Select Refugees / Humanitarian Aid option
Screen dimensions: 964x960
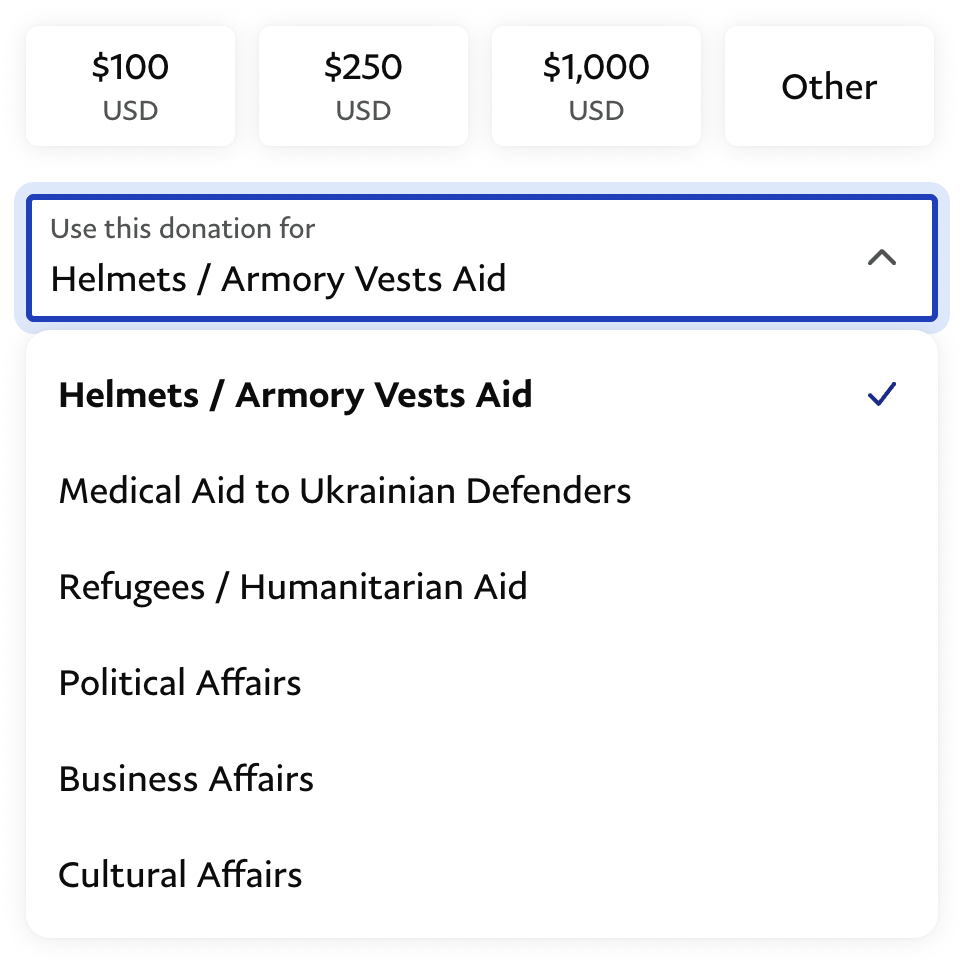(x=293, y=587)
